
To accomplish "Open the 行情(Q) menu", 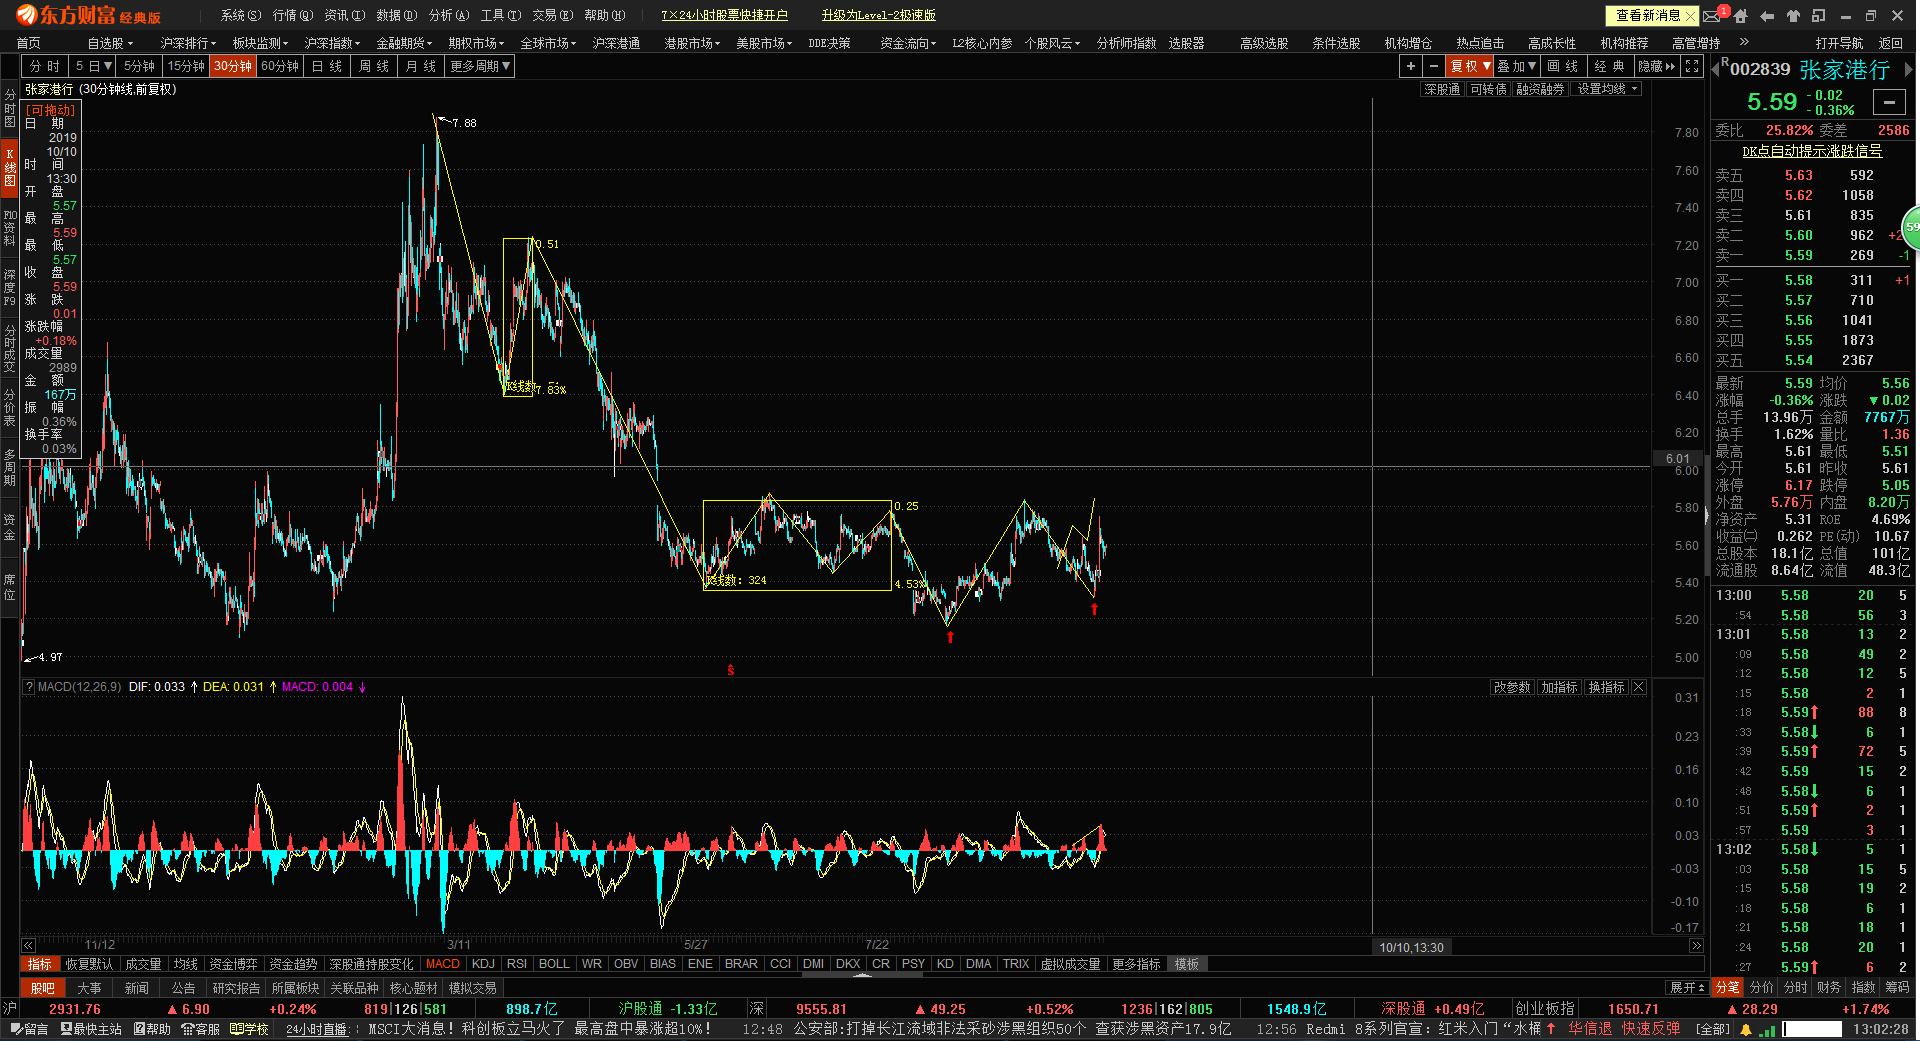I will pyautogui.click(x=293, y=15).
